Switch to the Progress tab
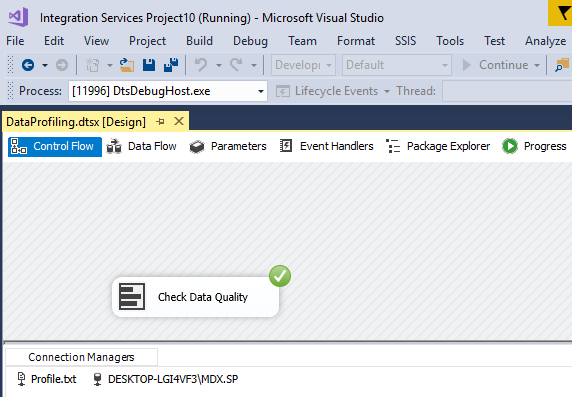 point(534,146)
